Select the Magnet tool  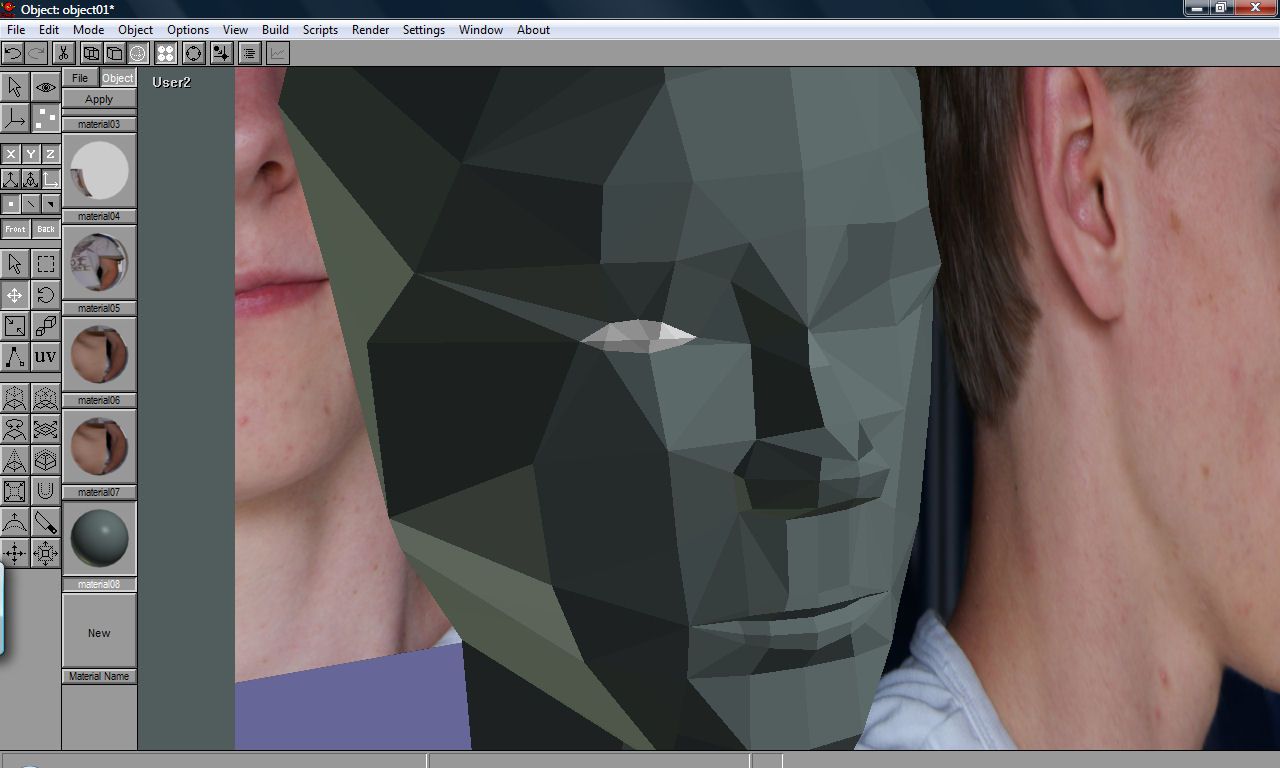pyautogui.click(x=44, y=491)
